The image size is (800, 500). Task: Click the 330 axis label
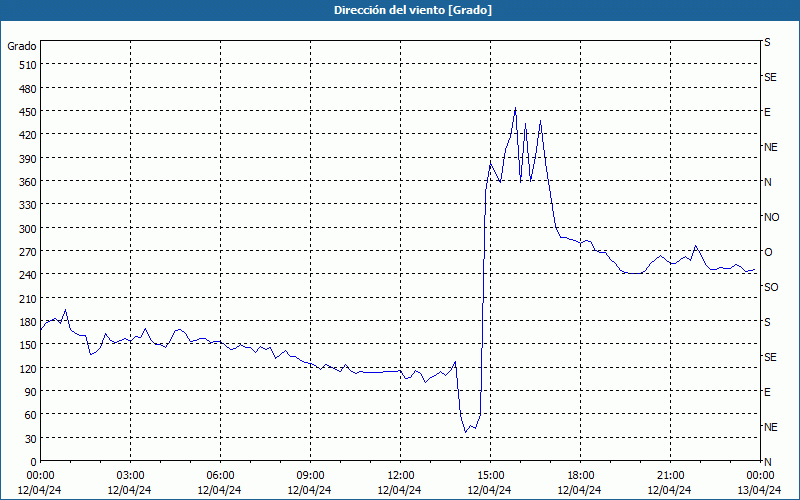(x=28, y=205)
